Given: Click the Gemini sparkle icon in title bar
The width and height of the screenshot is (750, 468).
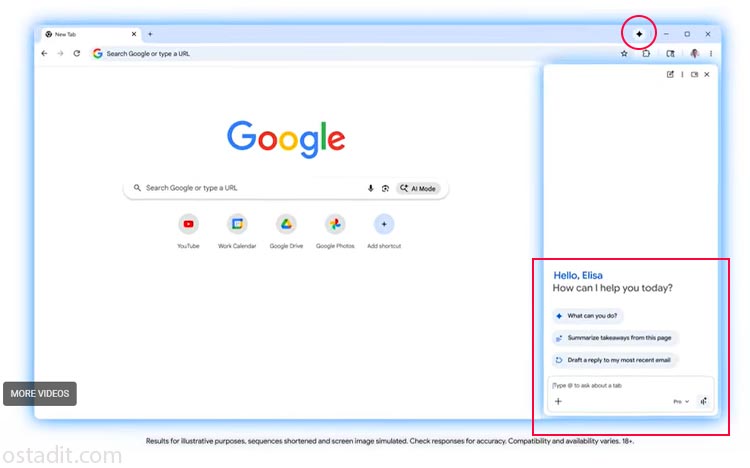Looking at the screenshot, I should coord(639,33).
